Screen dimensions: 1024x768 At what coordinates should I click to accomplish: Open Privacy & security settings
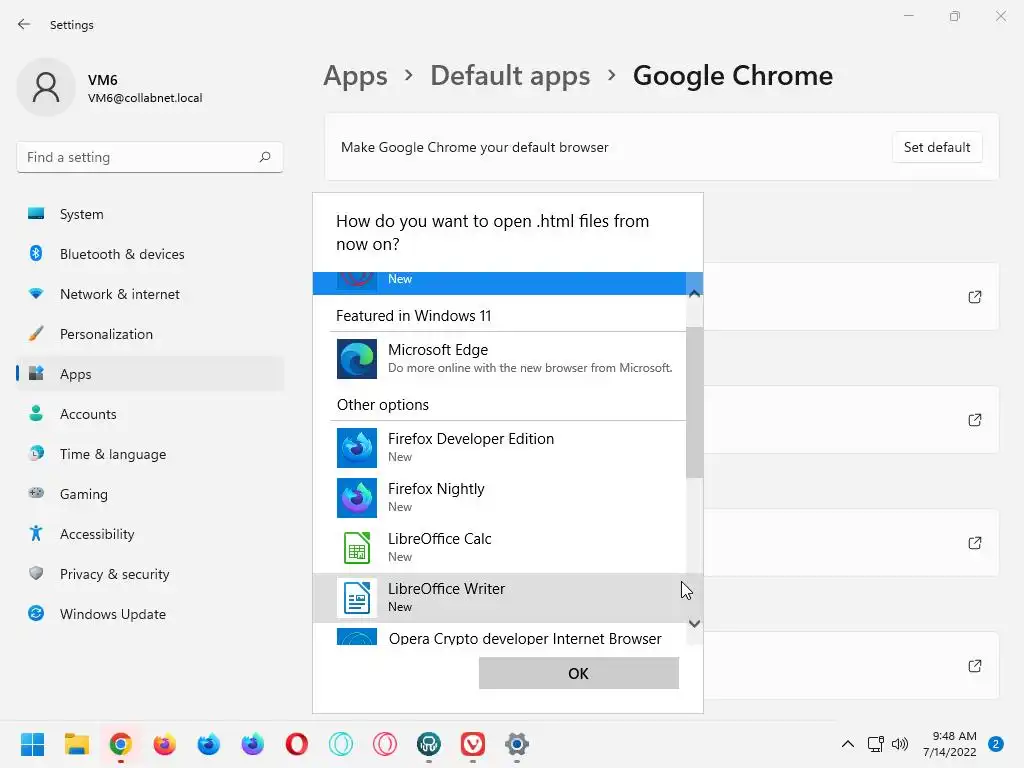pos(150,574)
